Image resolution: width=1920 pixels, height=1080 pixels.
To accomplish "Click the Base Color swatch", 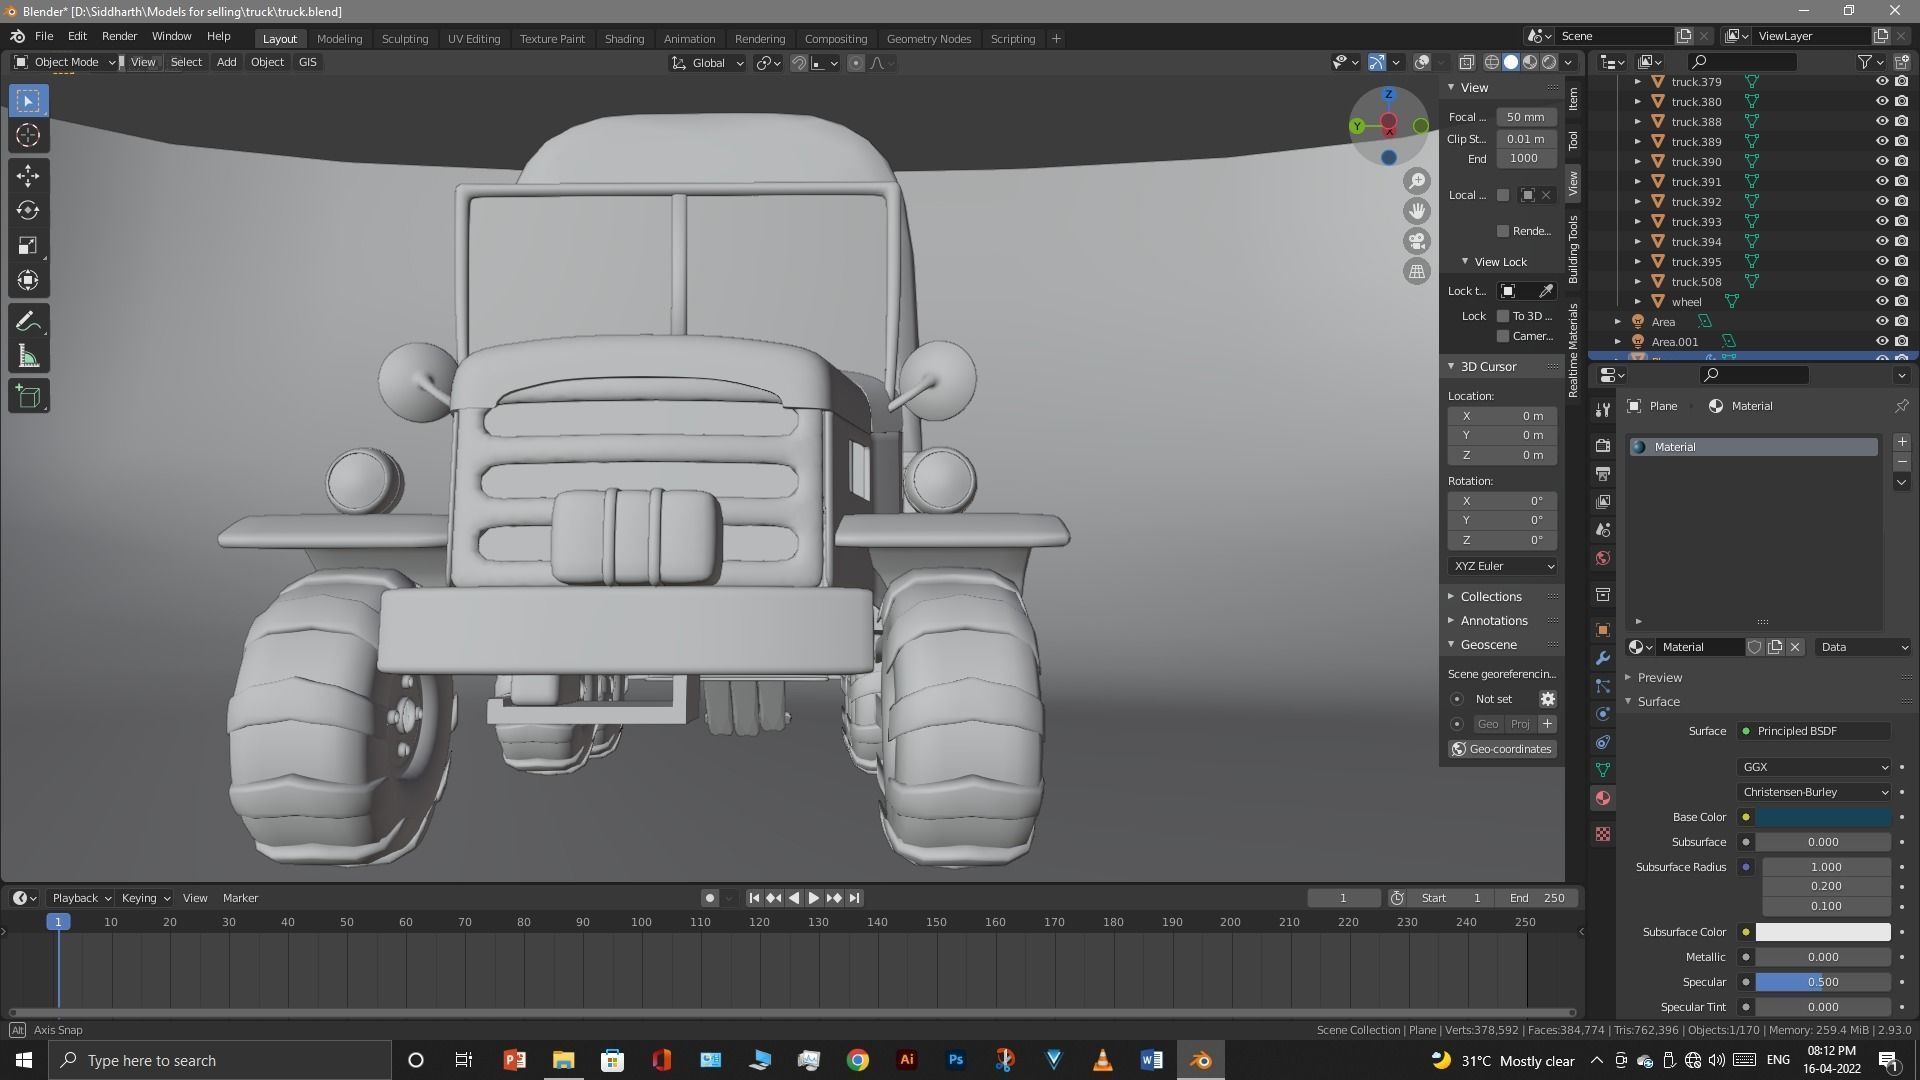I will point(1823,817).
